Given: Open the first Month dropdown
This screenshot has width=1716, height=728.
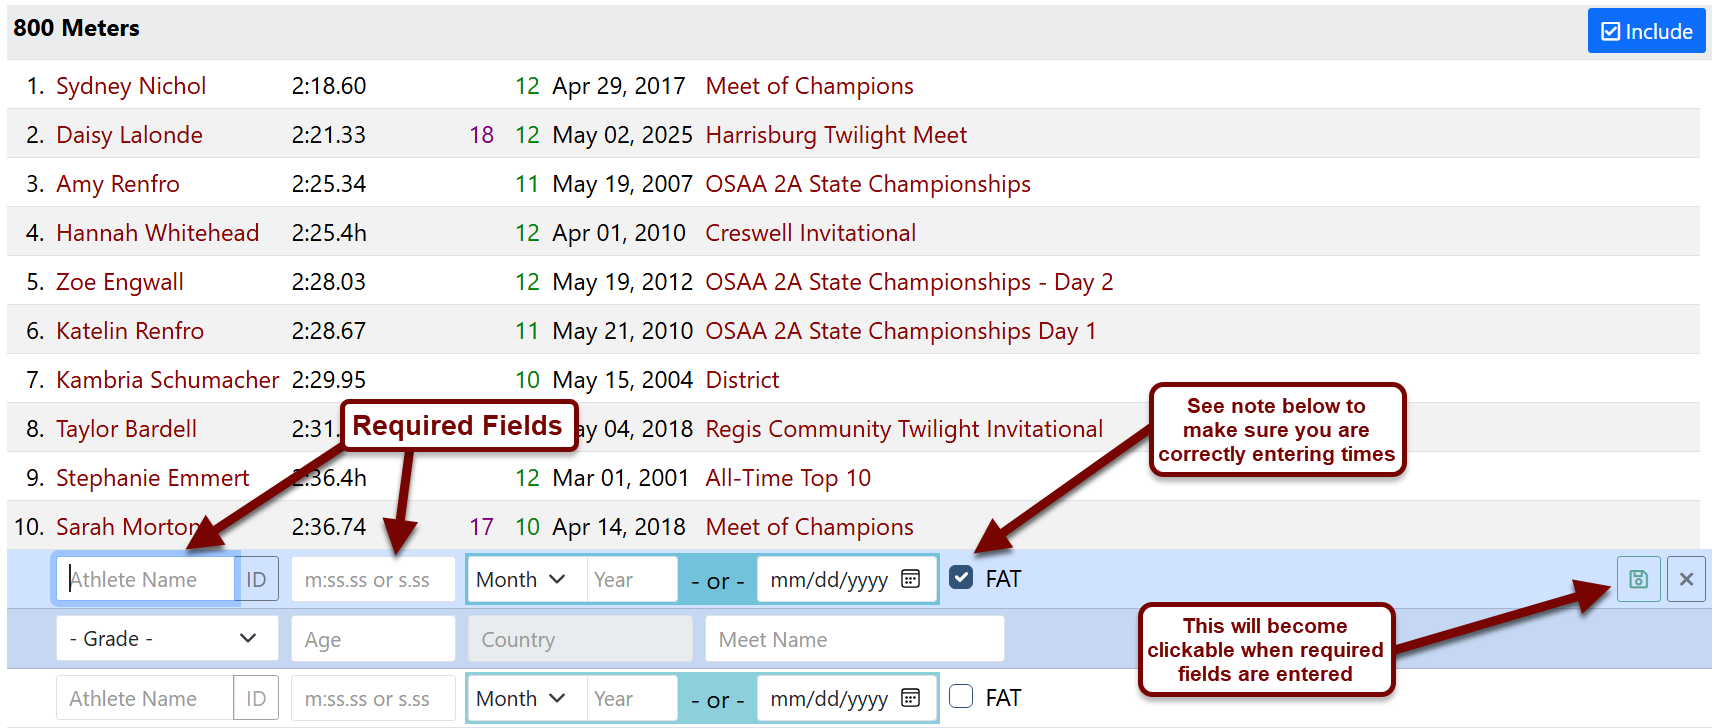Looking at the screenshot, I should [x=526, y=579].
